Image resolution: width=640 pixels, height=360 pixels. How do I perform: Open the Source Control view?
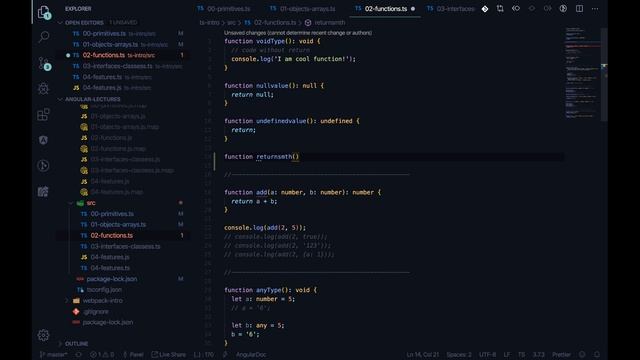click(44, 63)
